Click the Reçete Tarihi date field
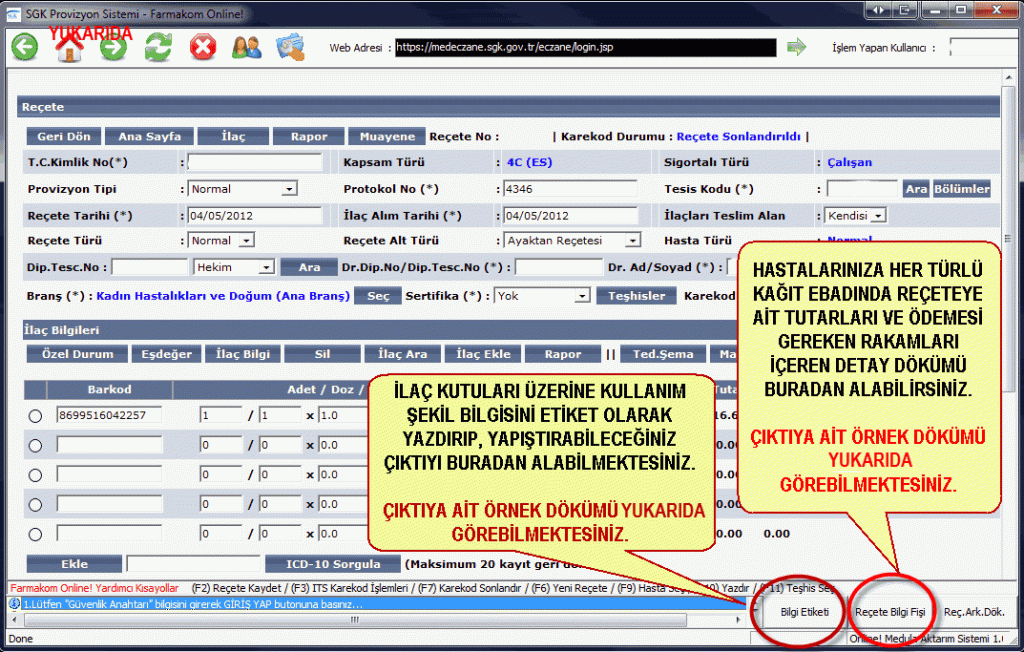This screenshot has height=652, width=1024. (255, 216)
